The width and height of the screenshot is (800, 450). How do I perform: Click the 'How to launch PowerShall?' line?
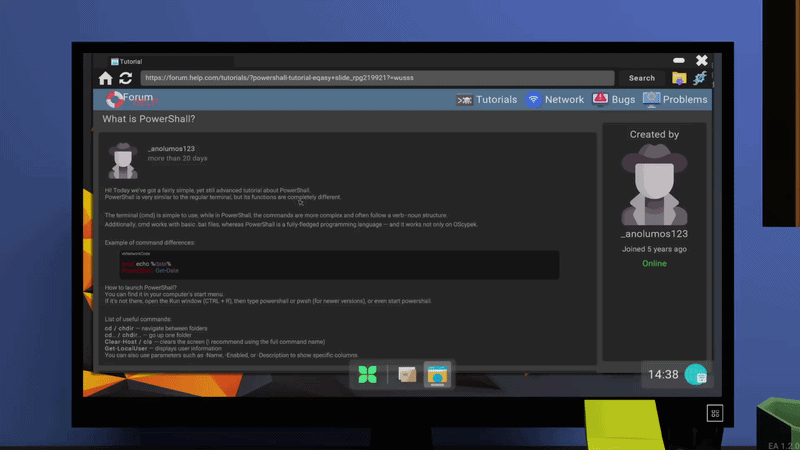140,288
